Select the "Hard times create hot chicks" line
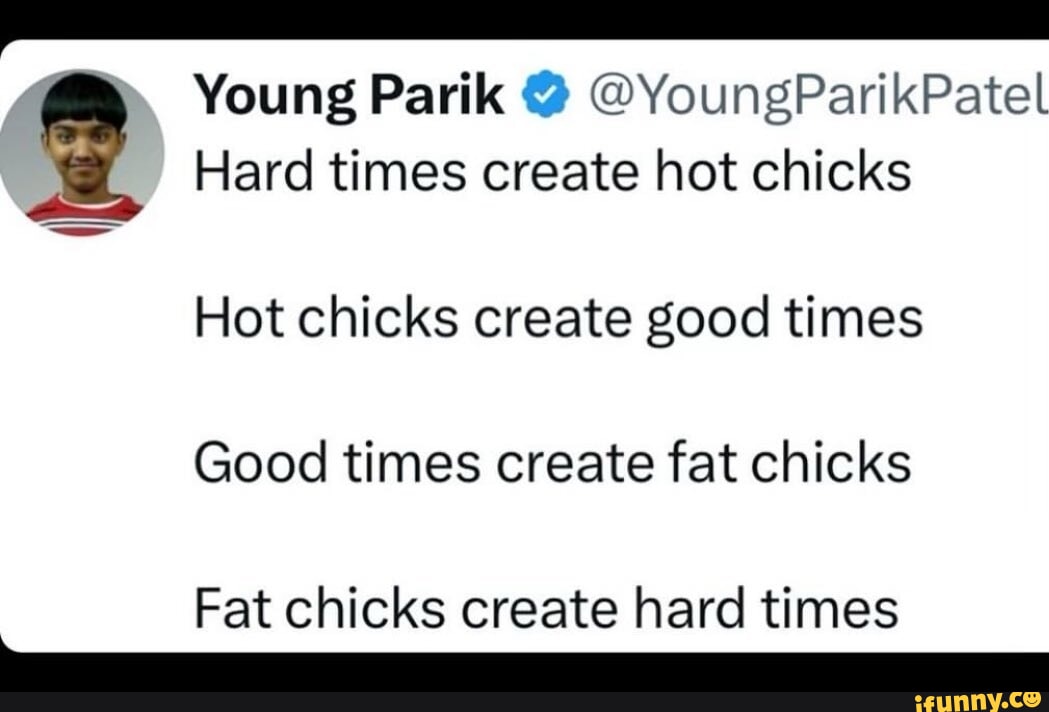1049x712 pixels. pos(552,172)
